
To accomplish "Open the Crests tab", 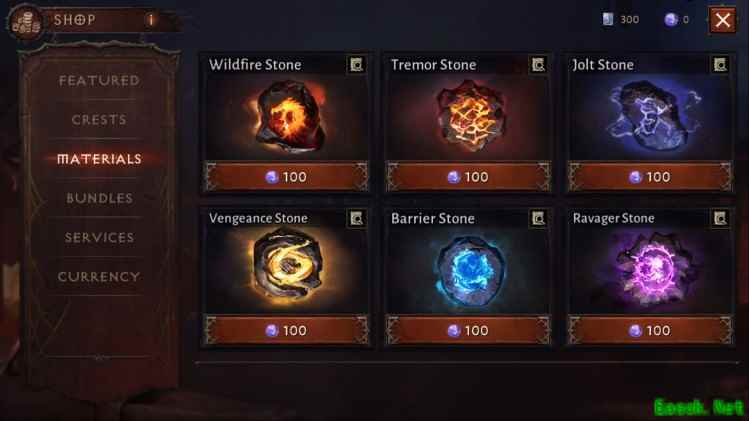I will [99, 119].
